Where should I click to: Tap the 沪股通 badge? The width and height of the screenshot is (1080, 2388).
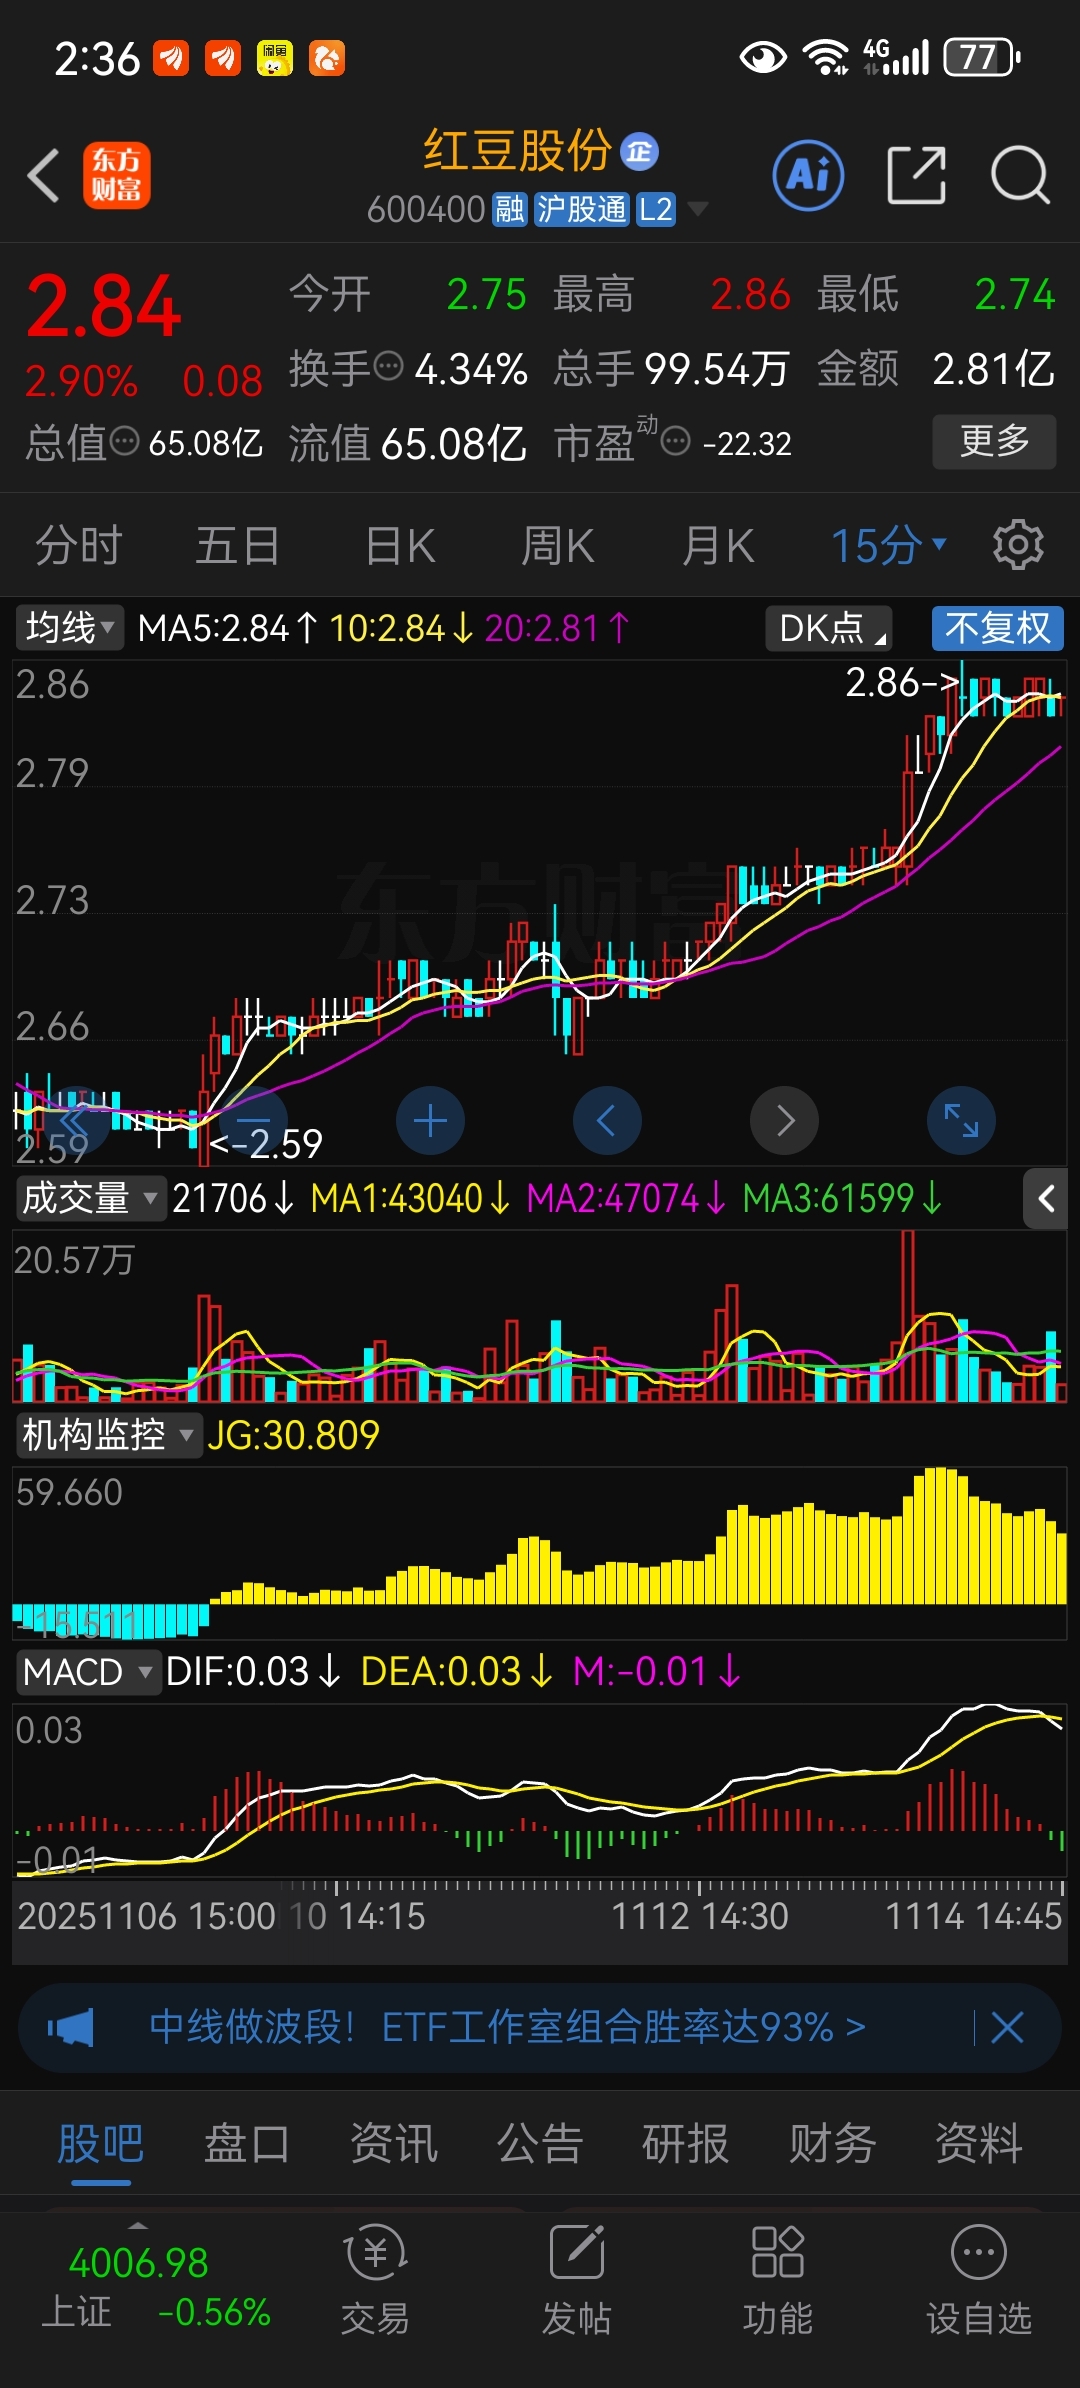coord(582,210)
